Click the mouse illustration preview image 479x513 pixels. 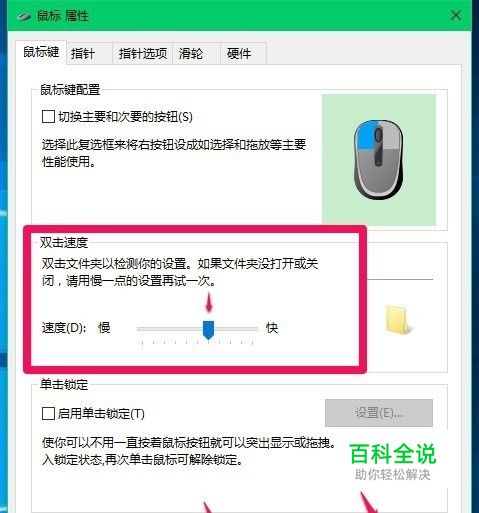click(x=379, y=160)
